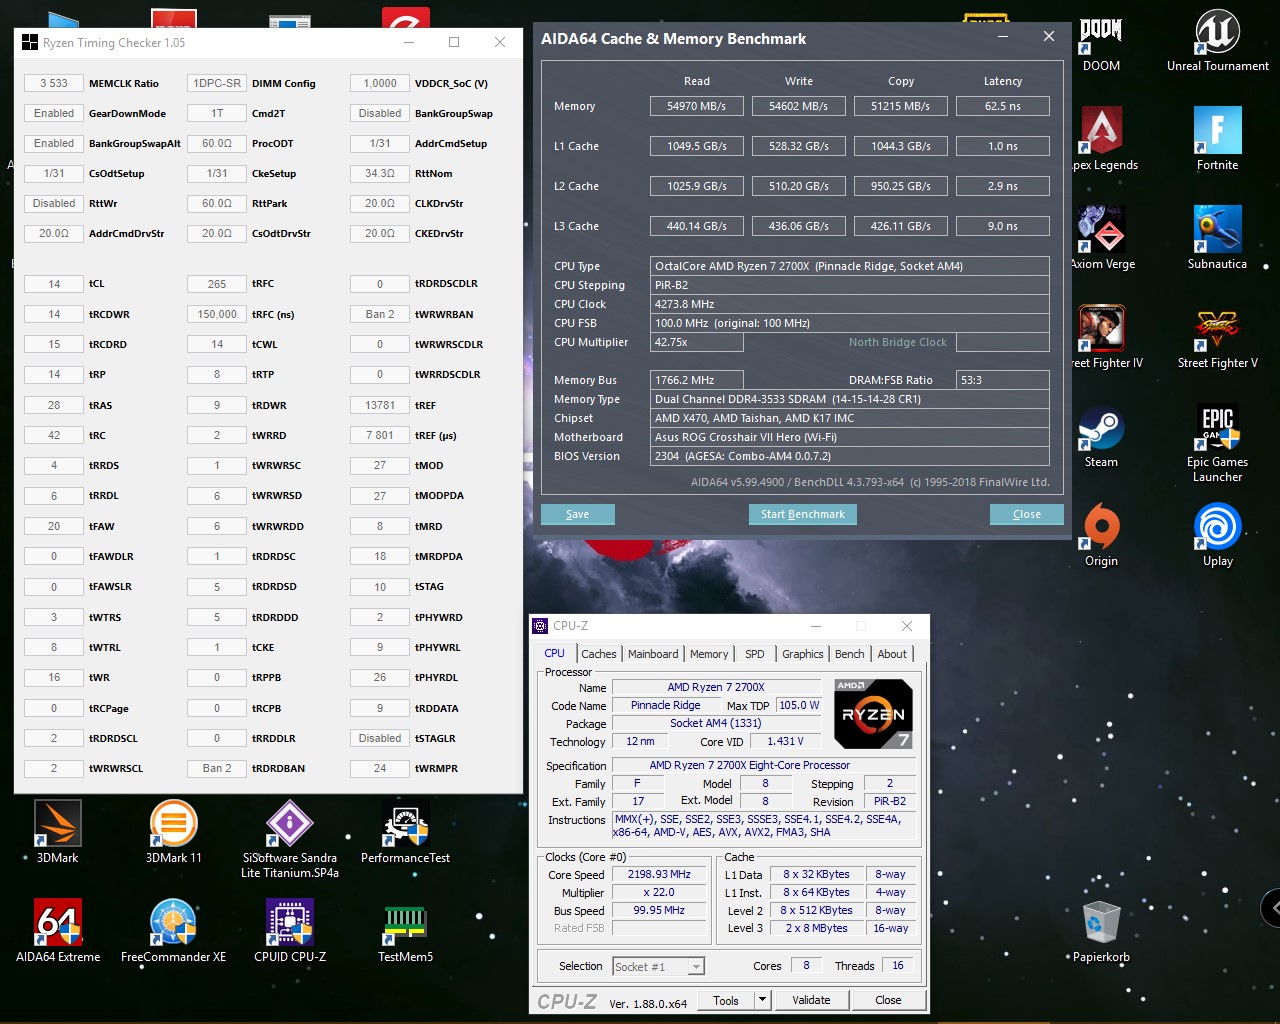1280x1024 pixels.
Task: Click the tRFC value 265
Action: [217, 284]
